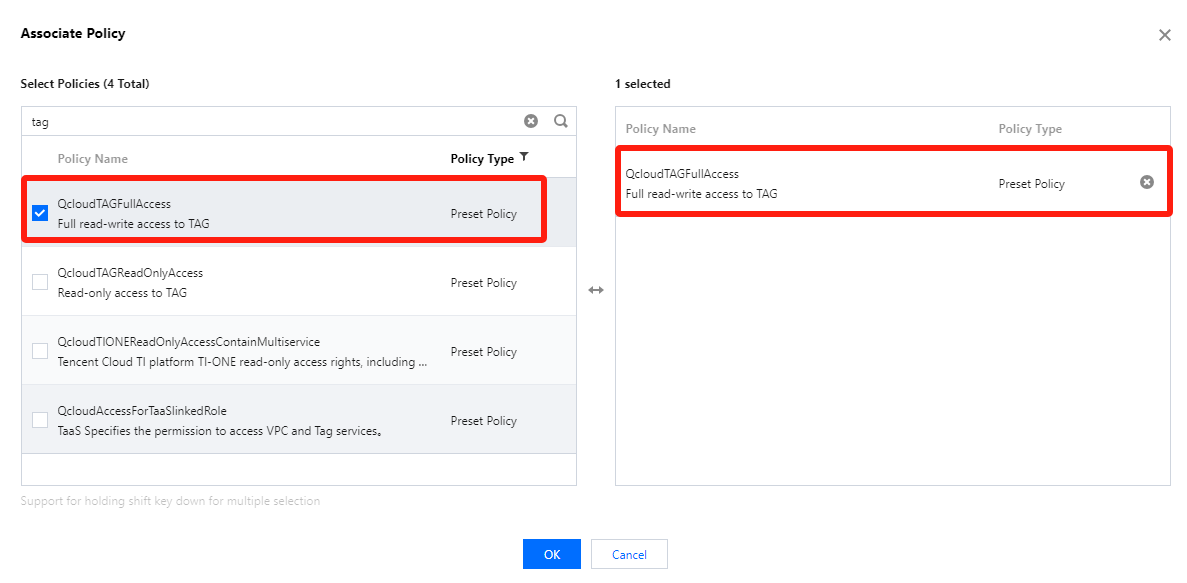Screen dimensions: 1187x583
Task: Click the Policy Name header in selected panel
Action: click(660, 129)
